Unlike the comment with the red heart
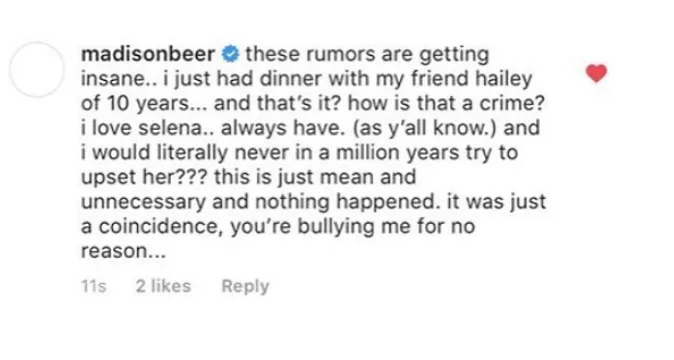Image resolution: width=674 pixels, height=360 pixels. click(597, 73)
